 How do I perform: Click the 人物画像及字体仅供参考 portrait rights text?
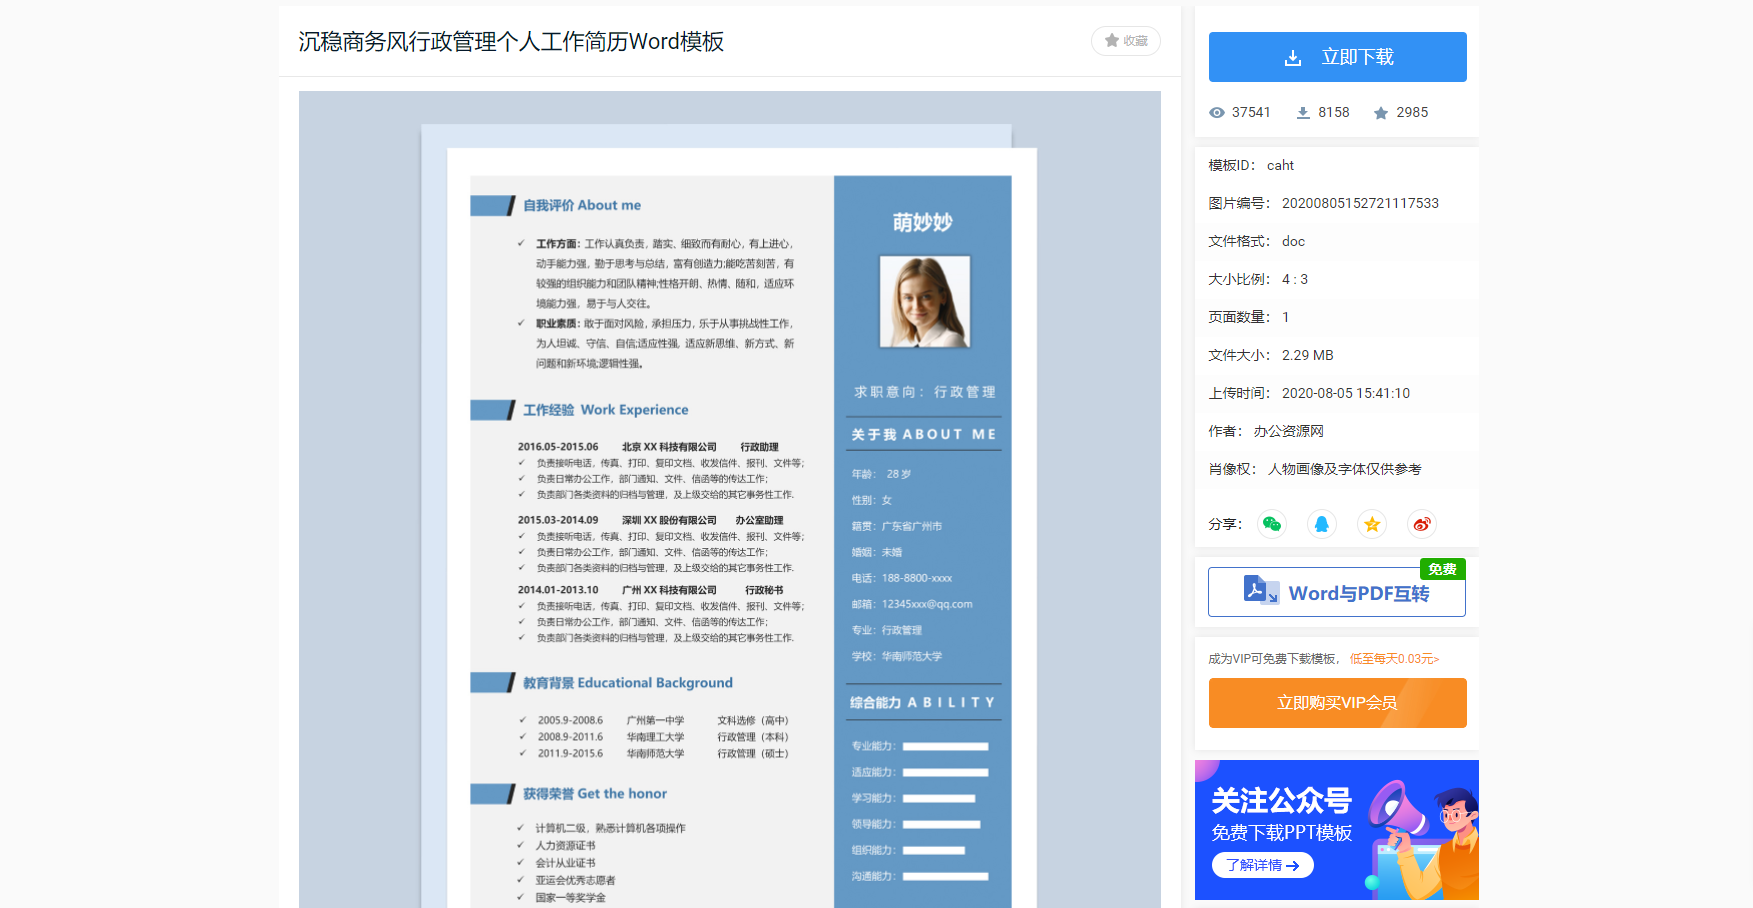click(x=1345, y=469)
